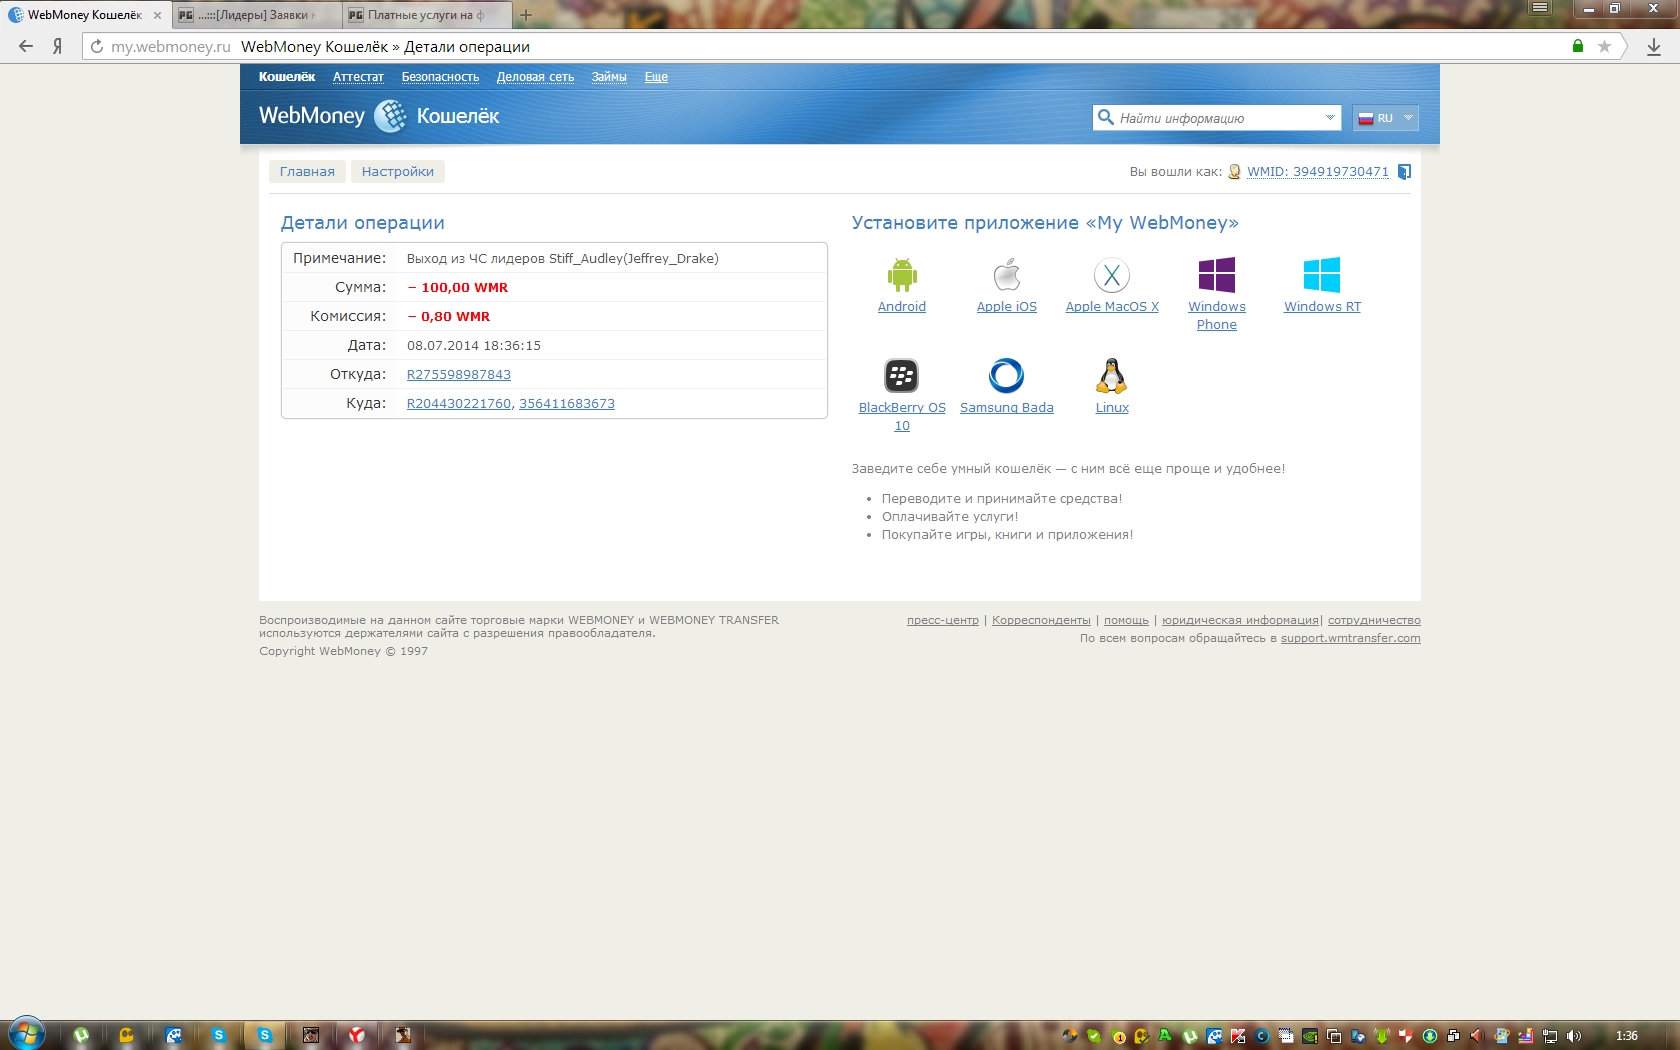Go to the Главная page button
The height and width of the screenshot is (1050, 1680).
point(307,172)
